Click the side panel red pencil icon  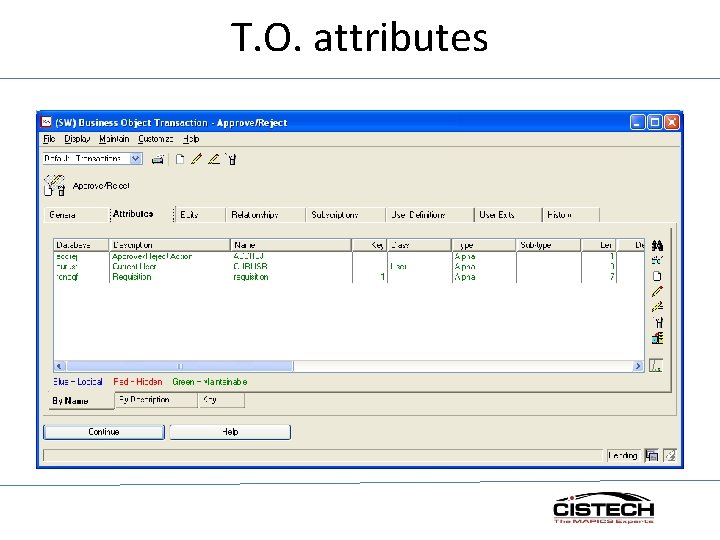pos(657,291)
